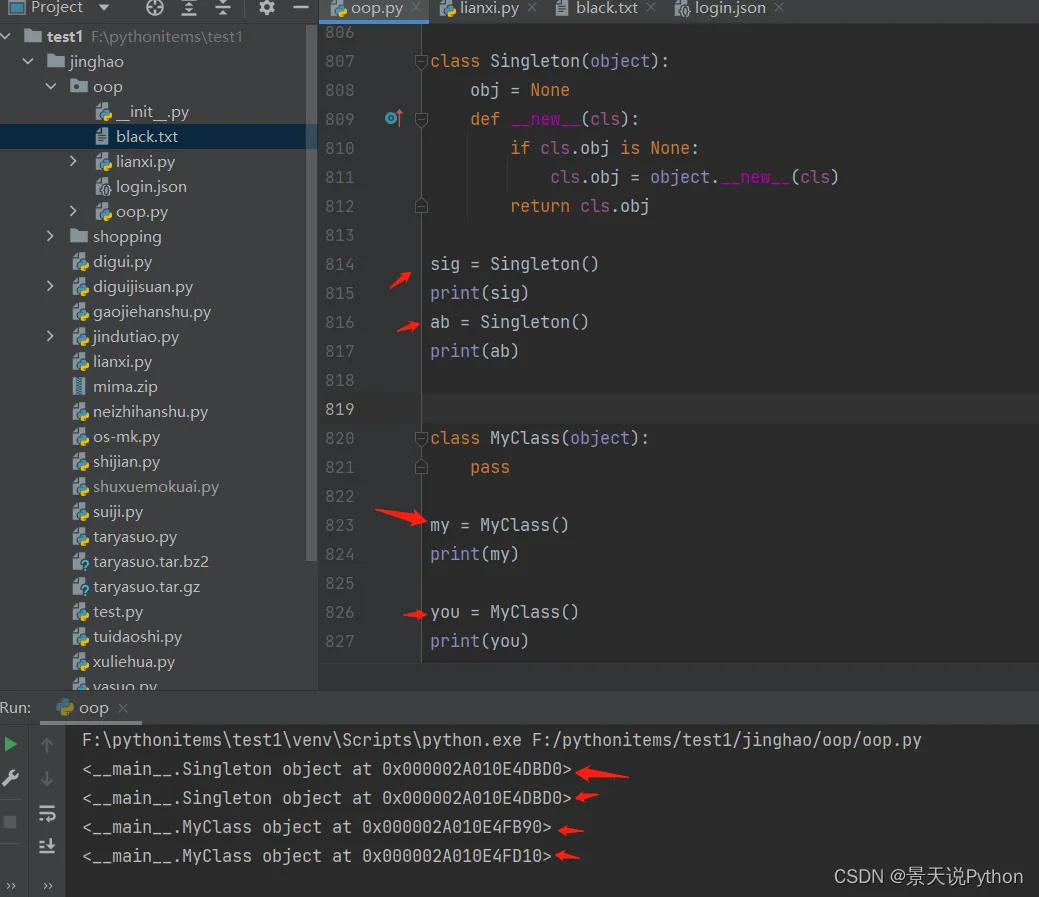Viewport: 1039px width, 897px height.
Task: Open the Project view dropdown
Action: pos(104,8)
